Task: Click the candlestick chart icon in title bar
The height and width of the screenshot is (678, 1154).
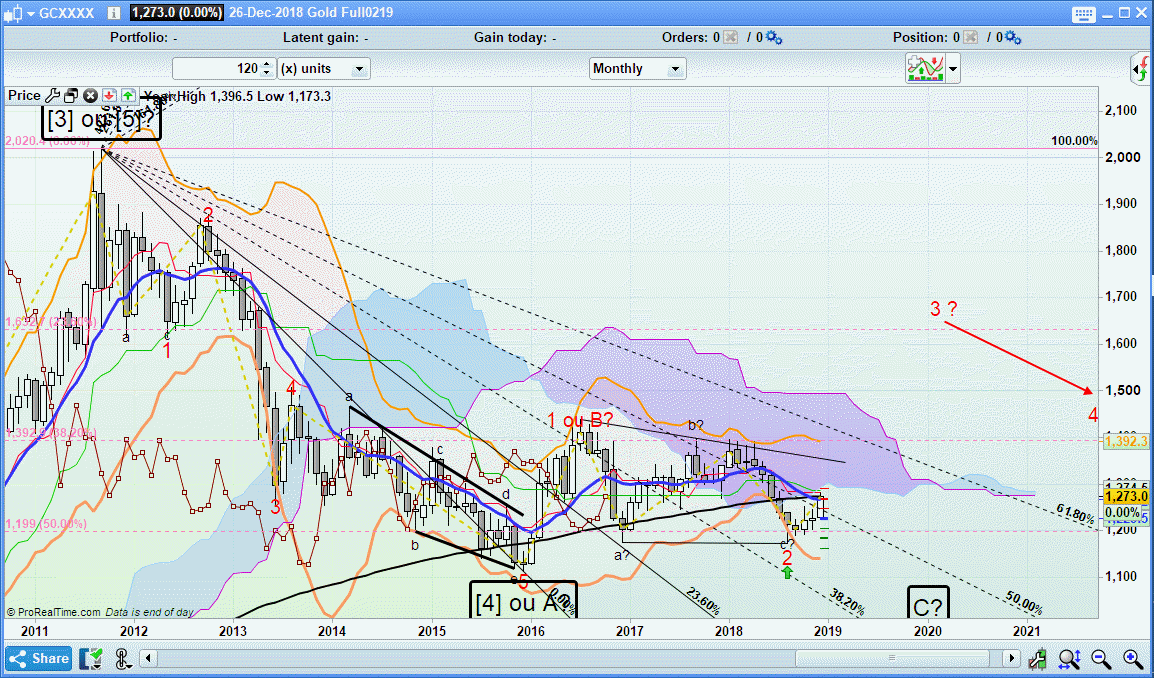Action: click(13, 13)
